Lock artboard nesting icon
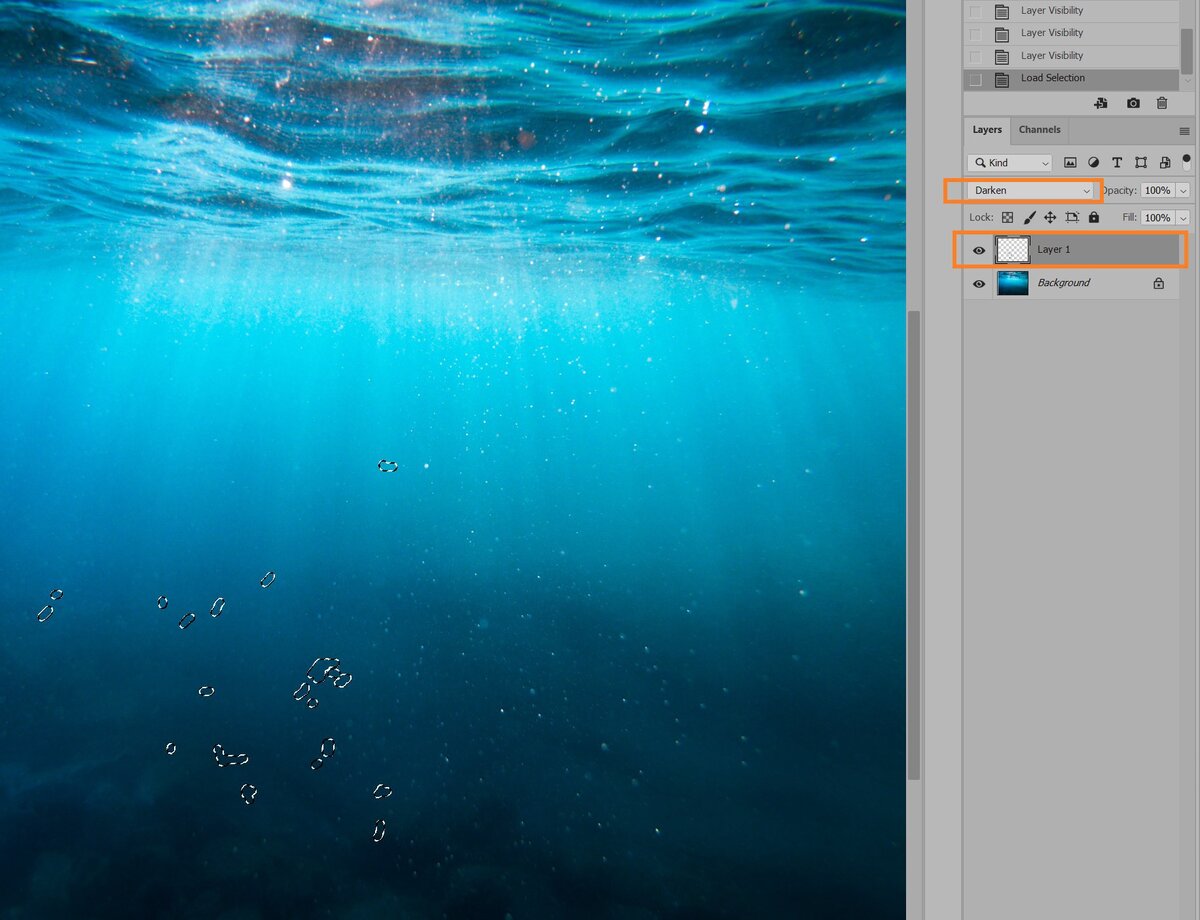Image resolution: width=1200 pixels, height=920 pixels. 1072,217
